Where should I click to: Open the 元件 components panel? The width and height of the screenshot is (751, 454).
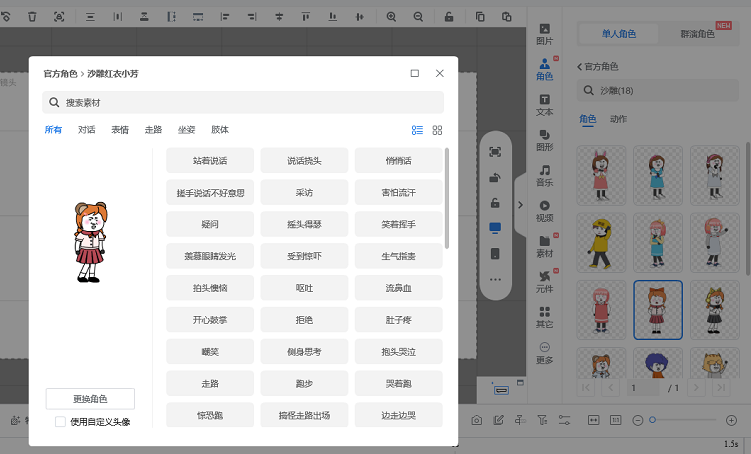click(x=545, y=283)
